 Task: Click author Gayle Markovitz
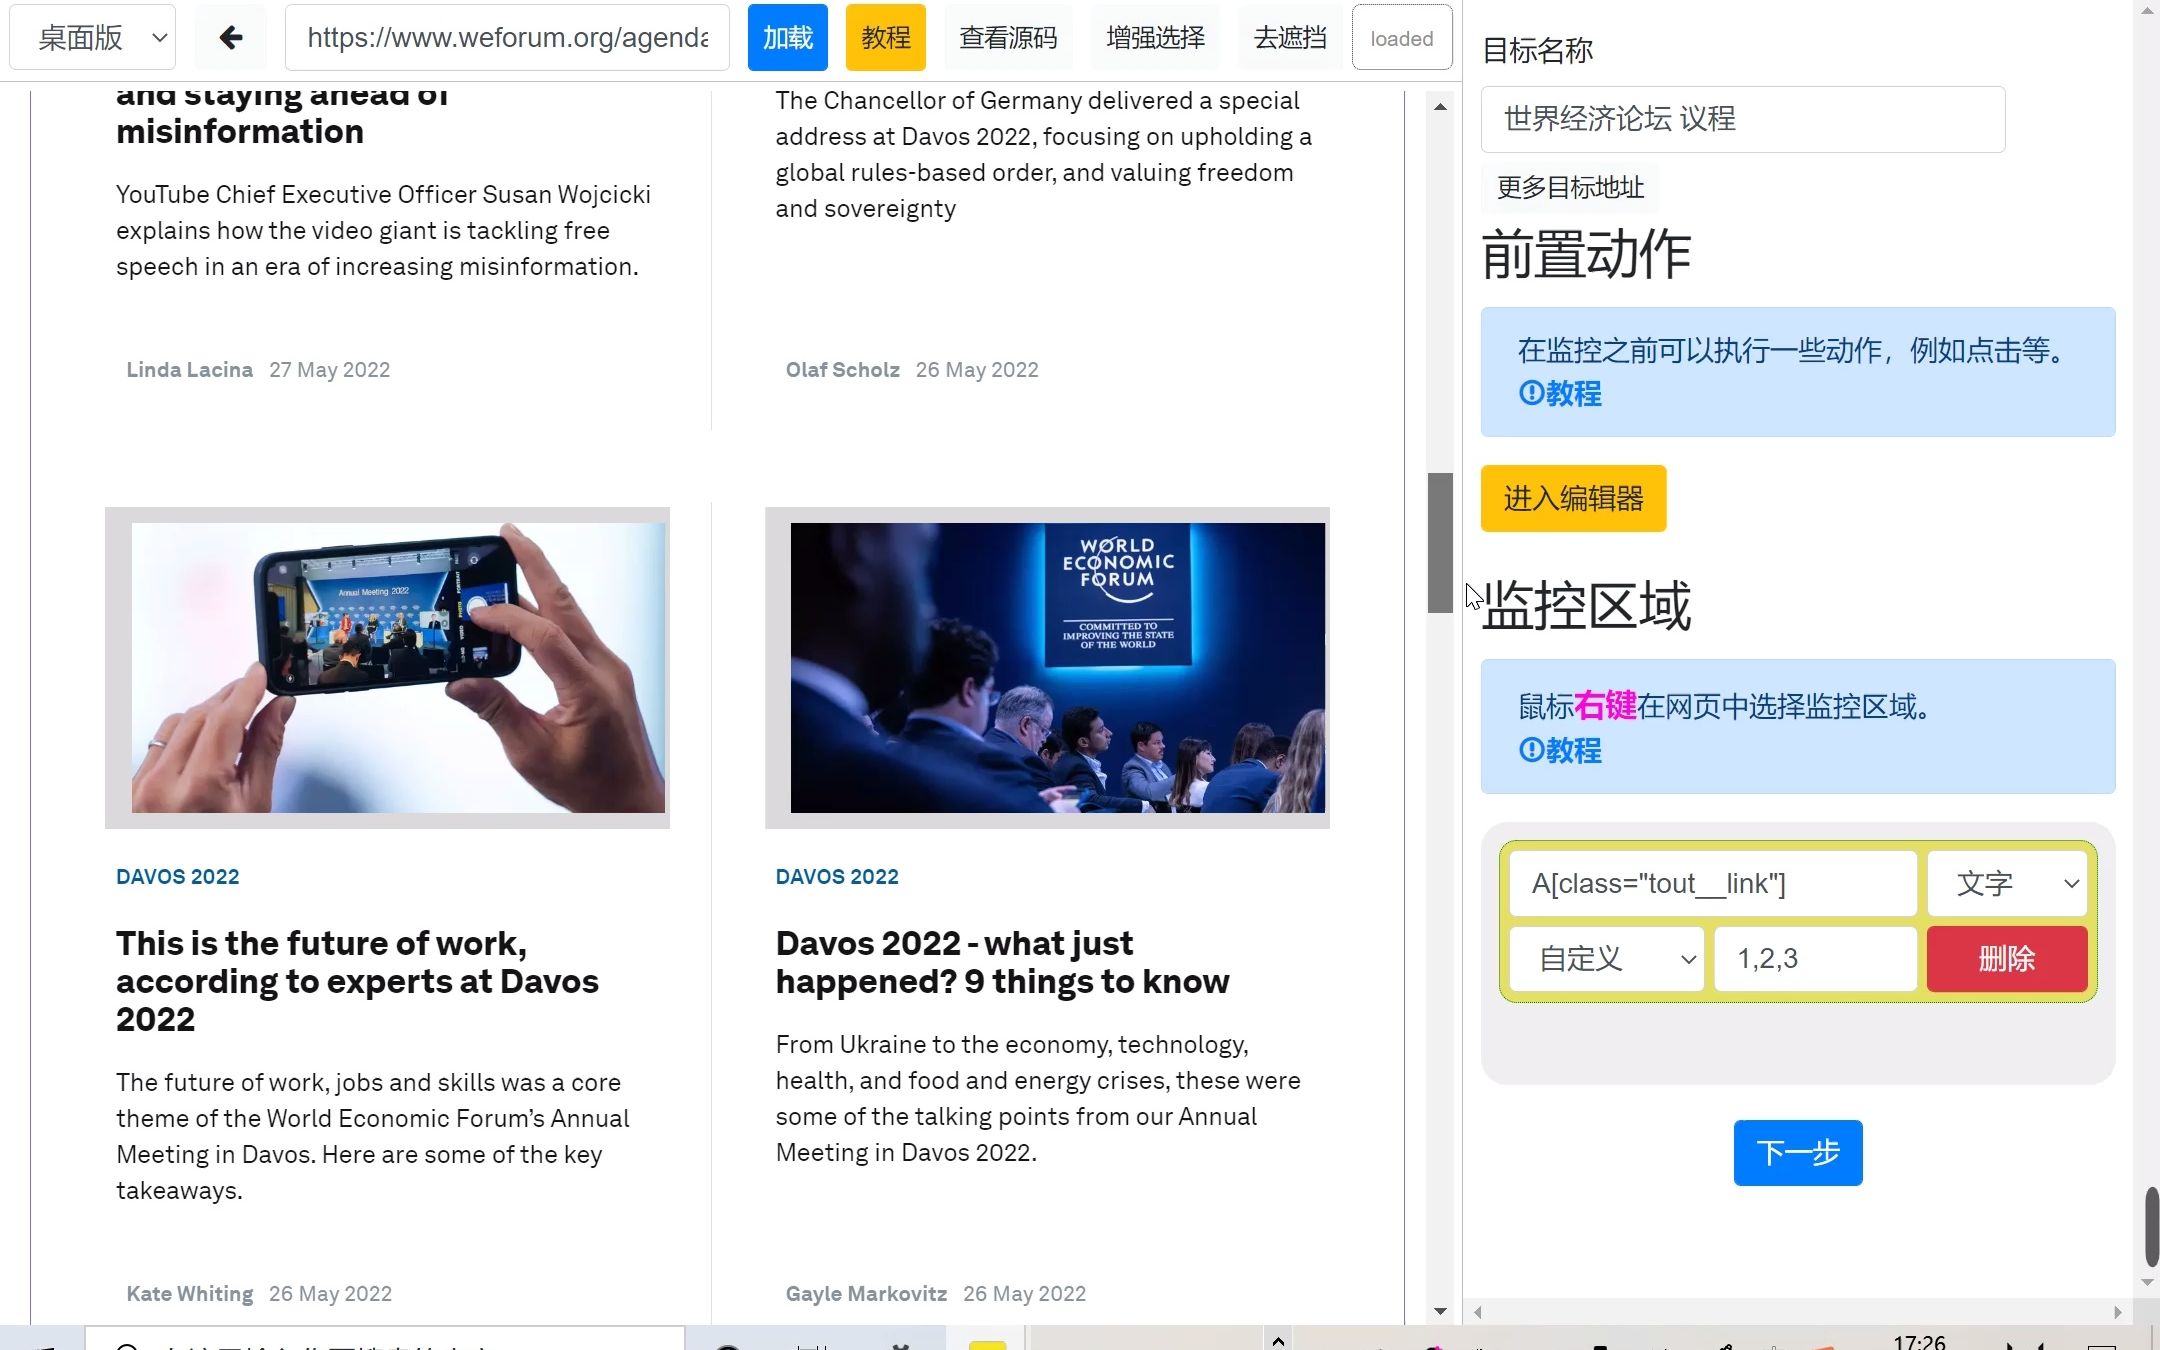(866, 1294)
